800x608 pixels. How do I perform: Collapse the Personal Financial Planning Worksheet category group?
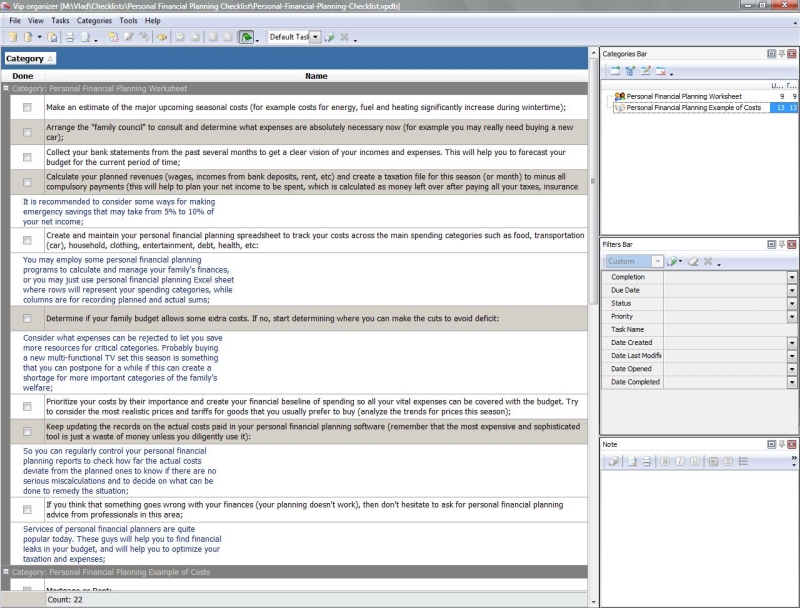click(6, 89)
